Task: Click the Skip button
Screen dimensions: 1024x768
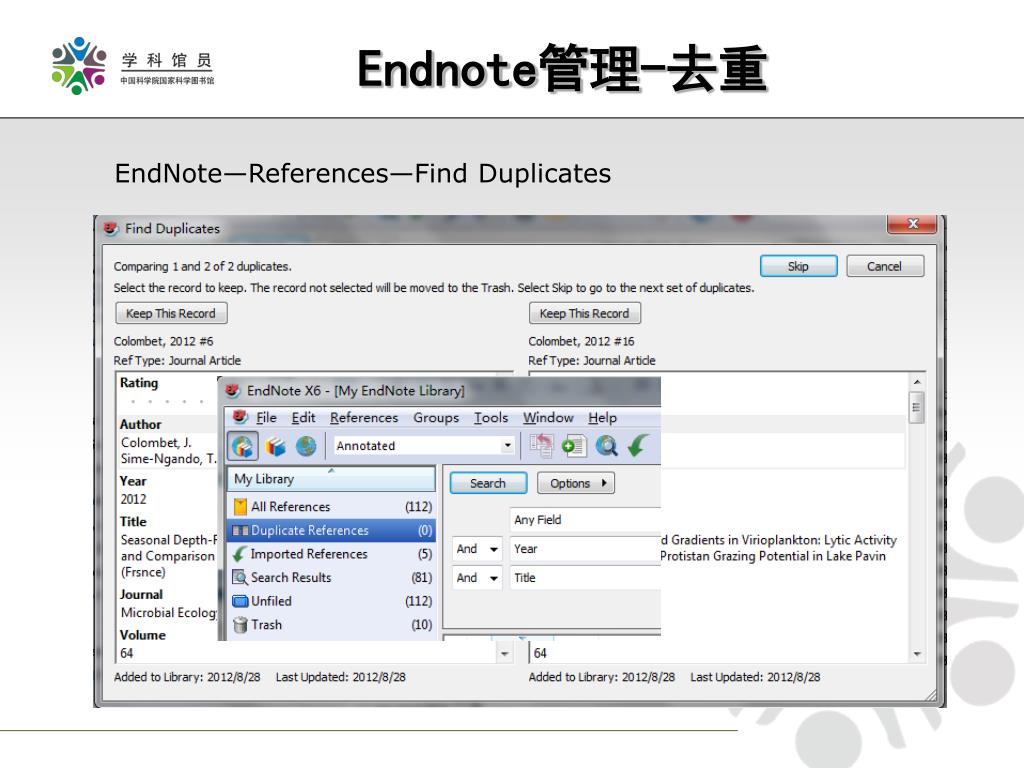Action: (798, 266)
